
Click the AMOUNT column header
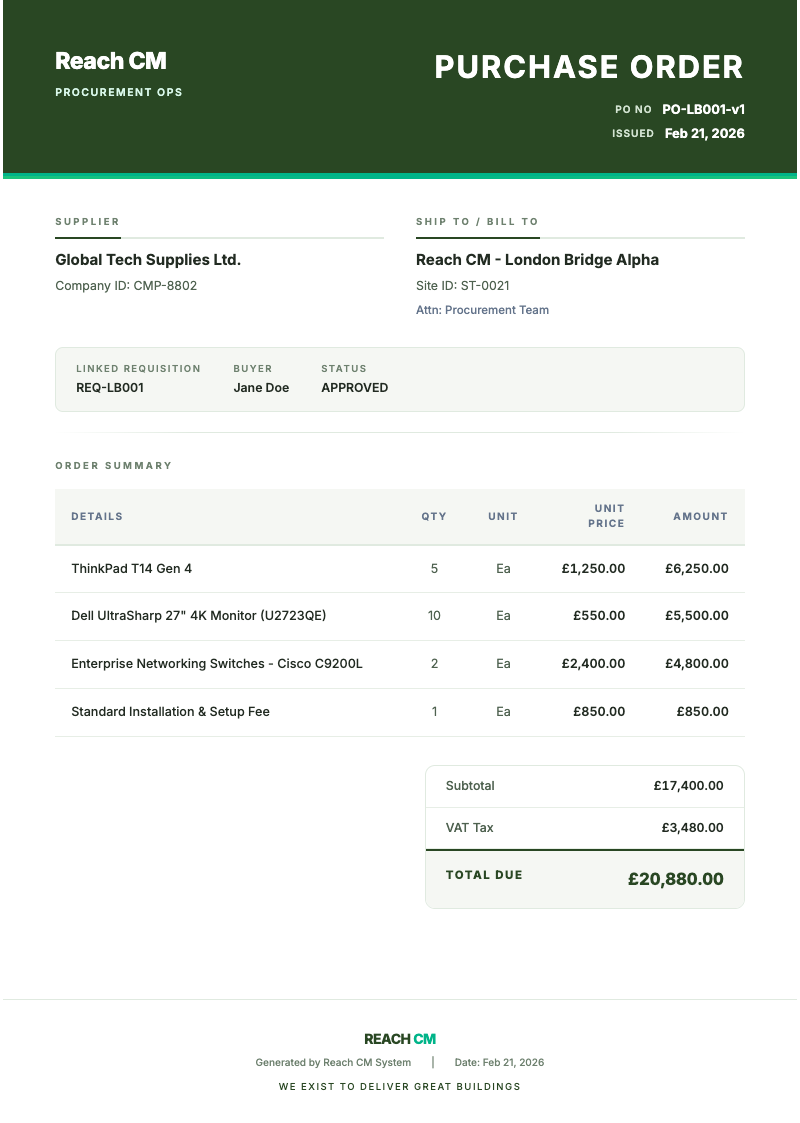point(700,516)
